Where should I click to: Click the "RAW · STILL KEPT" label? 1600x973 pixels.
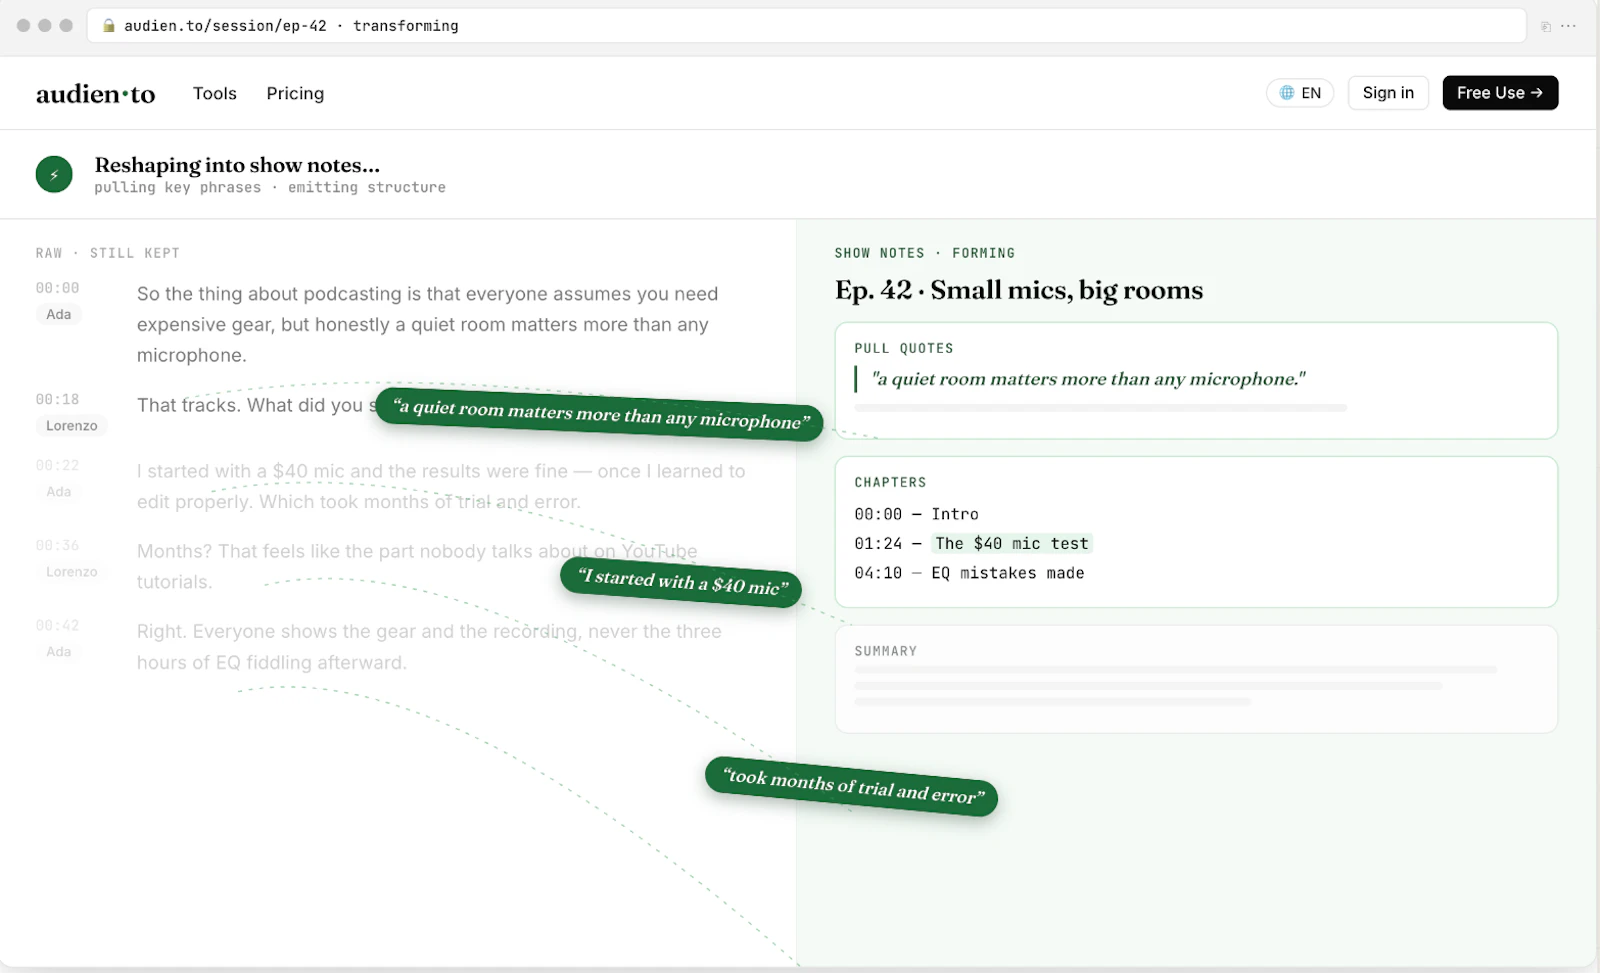pyautogui.click(x=108, y=253)
